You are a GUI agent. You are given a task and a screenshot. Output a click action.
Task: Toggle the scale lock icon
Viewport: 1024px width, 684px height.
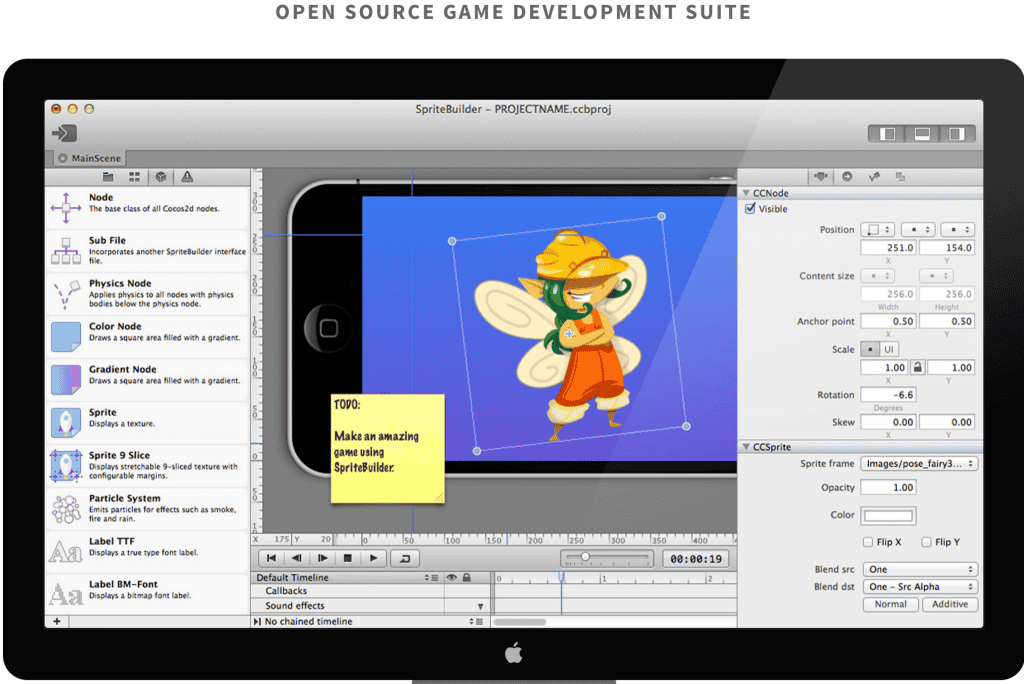(918, 367)
